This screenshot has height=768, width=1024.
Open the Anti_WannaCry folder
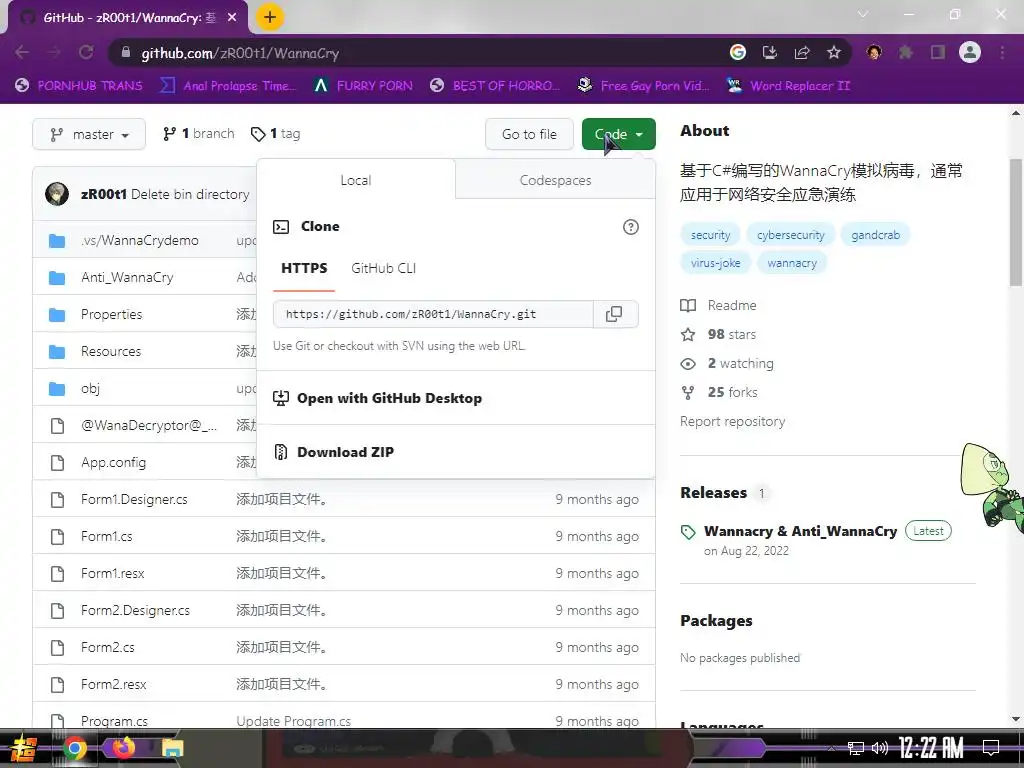pos(127,278)
